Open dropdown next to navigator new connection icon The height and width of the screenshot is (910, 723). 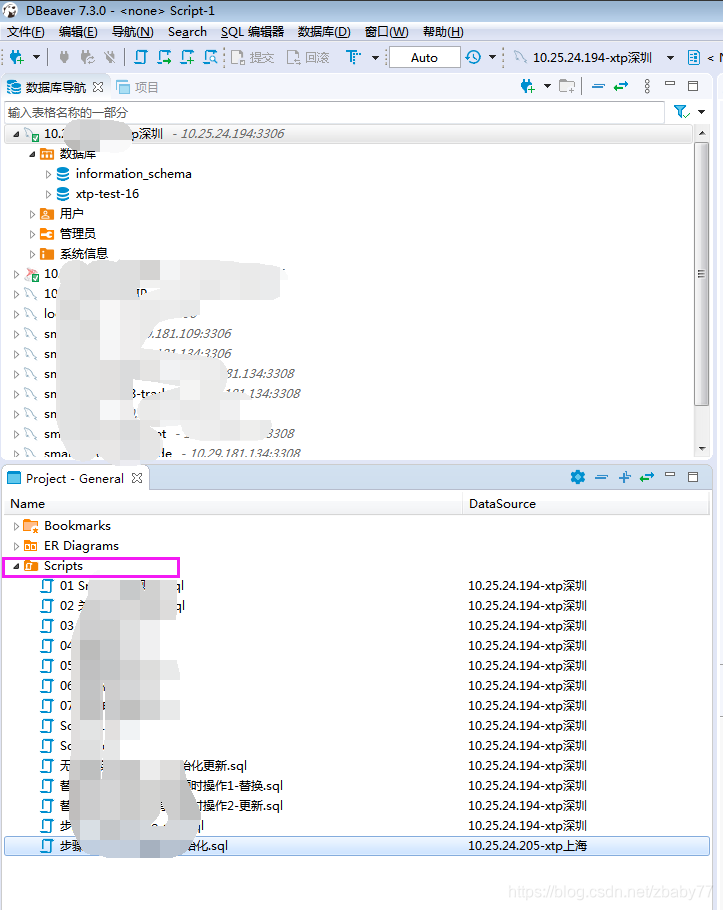547,86
